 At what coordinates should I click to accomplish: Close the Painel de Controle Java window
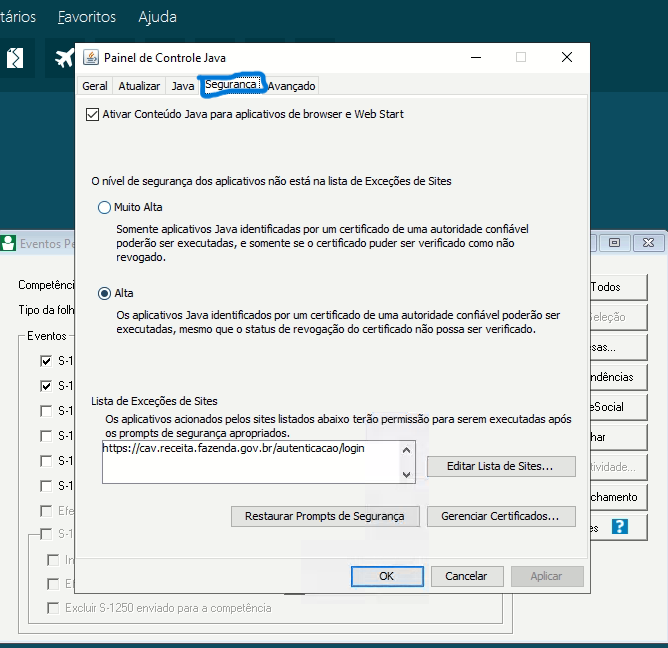(x=567, y=57)
